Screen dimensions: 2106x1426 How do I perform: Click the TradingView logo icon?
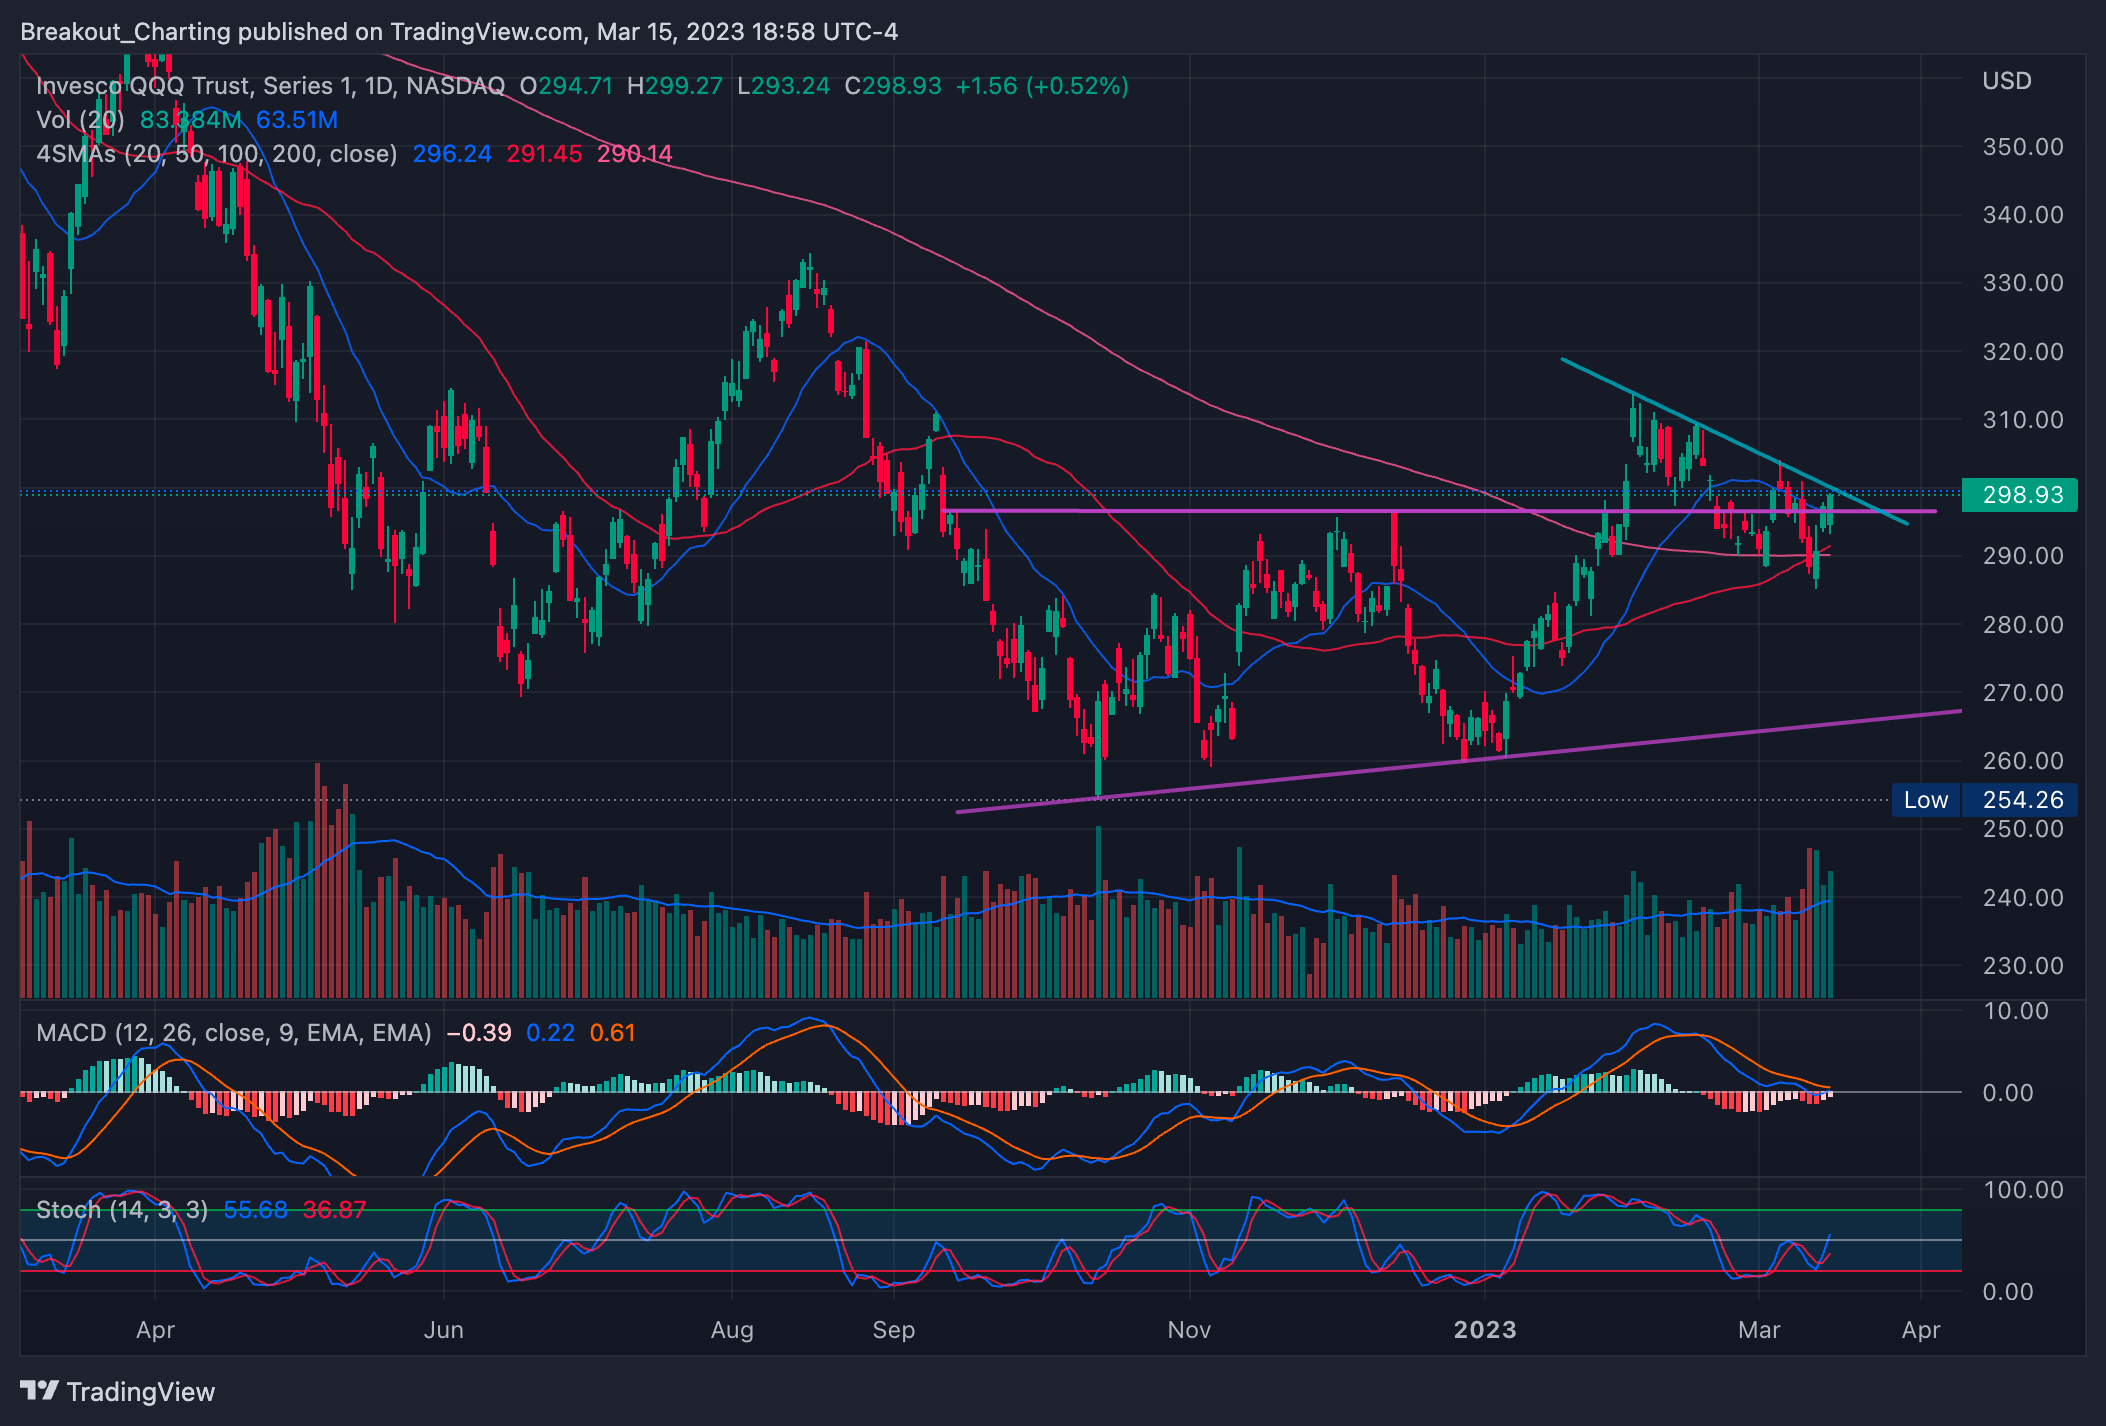(40, 1390)
